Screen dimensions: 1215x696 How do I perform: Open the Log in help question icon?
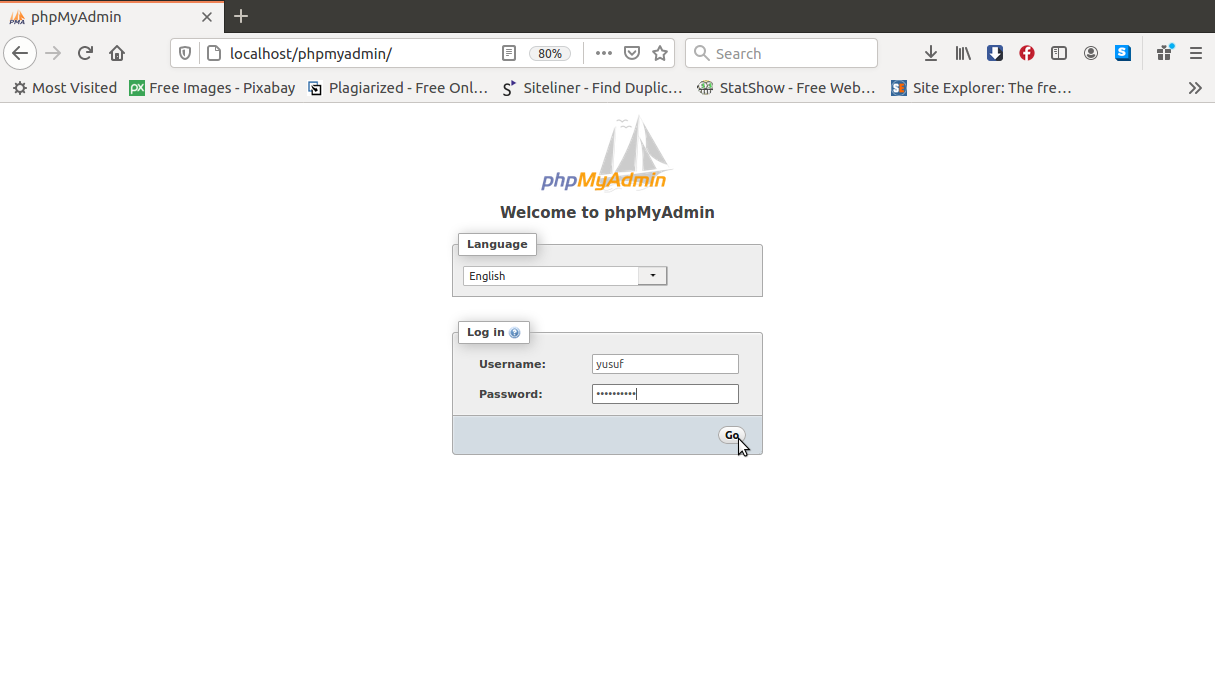[x=515, y=333]
